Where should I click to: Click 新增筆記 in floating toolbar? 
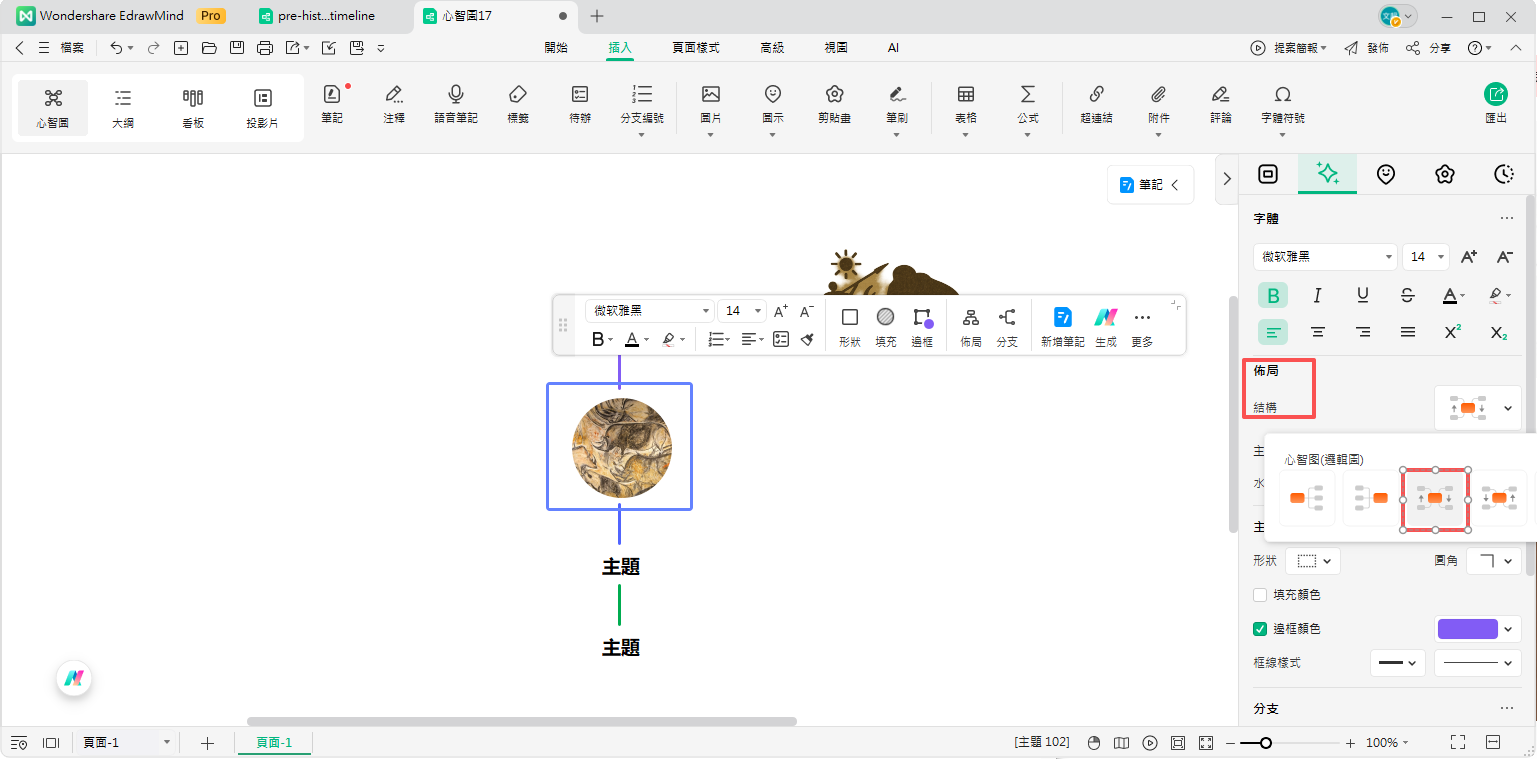pyautogui.click(x=1062, y=318)
